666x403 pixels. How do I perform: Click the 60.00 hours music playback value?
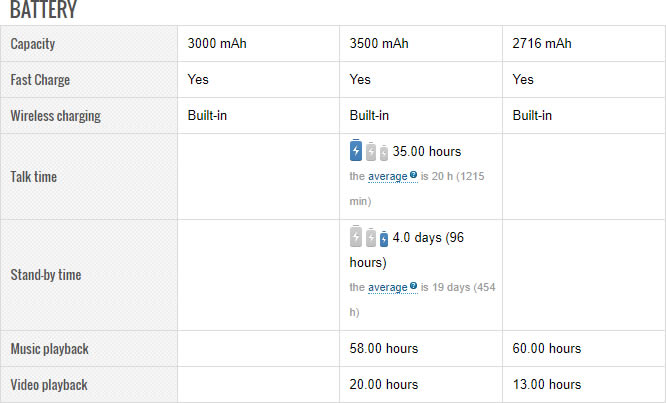click(547, 349)
